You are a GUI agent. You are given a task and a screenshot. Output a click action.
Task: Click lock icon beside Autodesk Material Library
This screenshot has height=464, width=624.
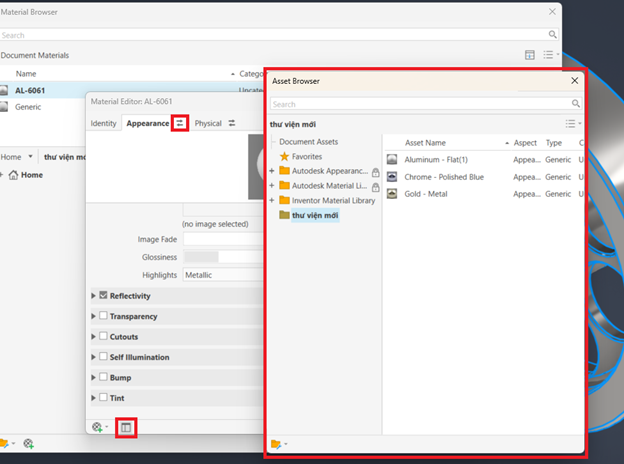[x=375, y=187]
